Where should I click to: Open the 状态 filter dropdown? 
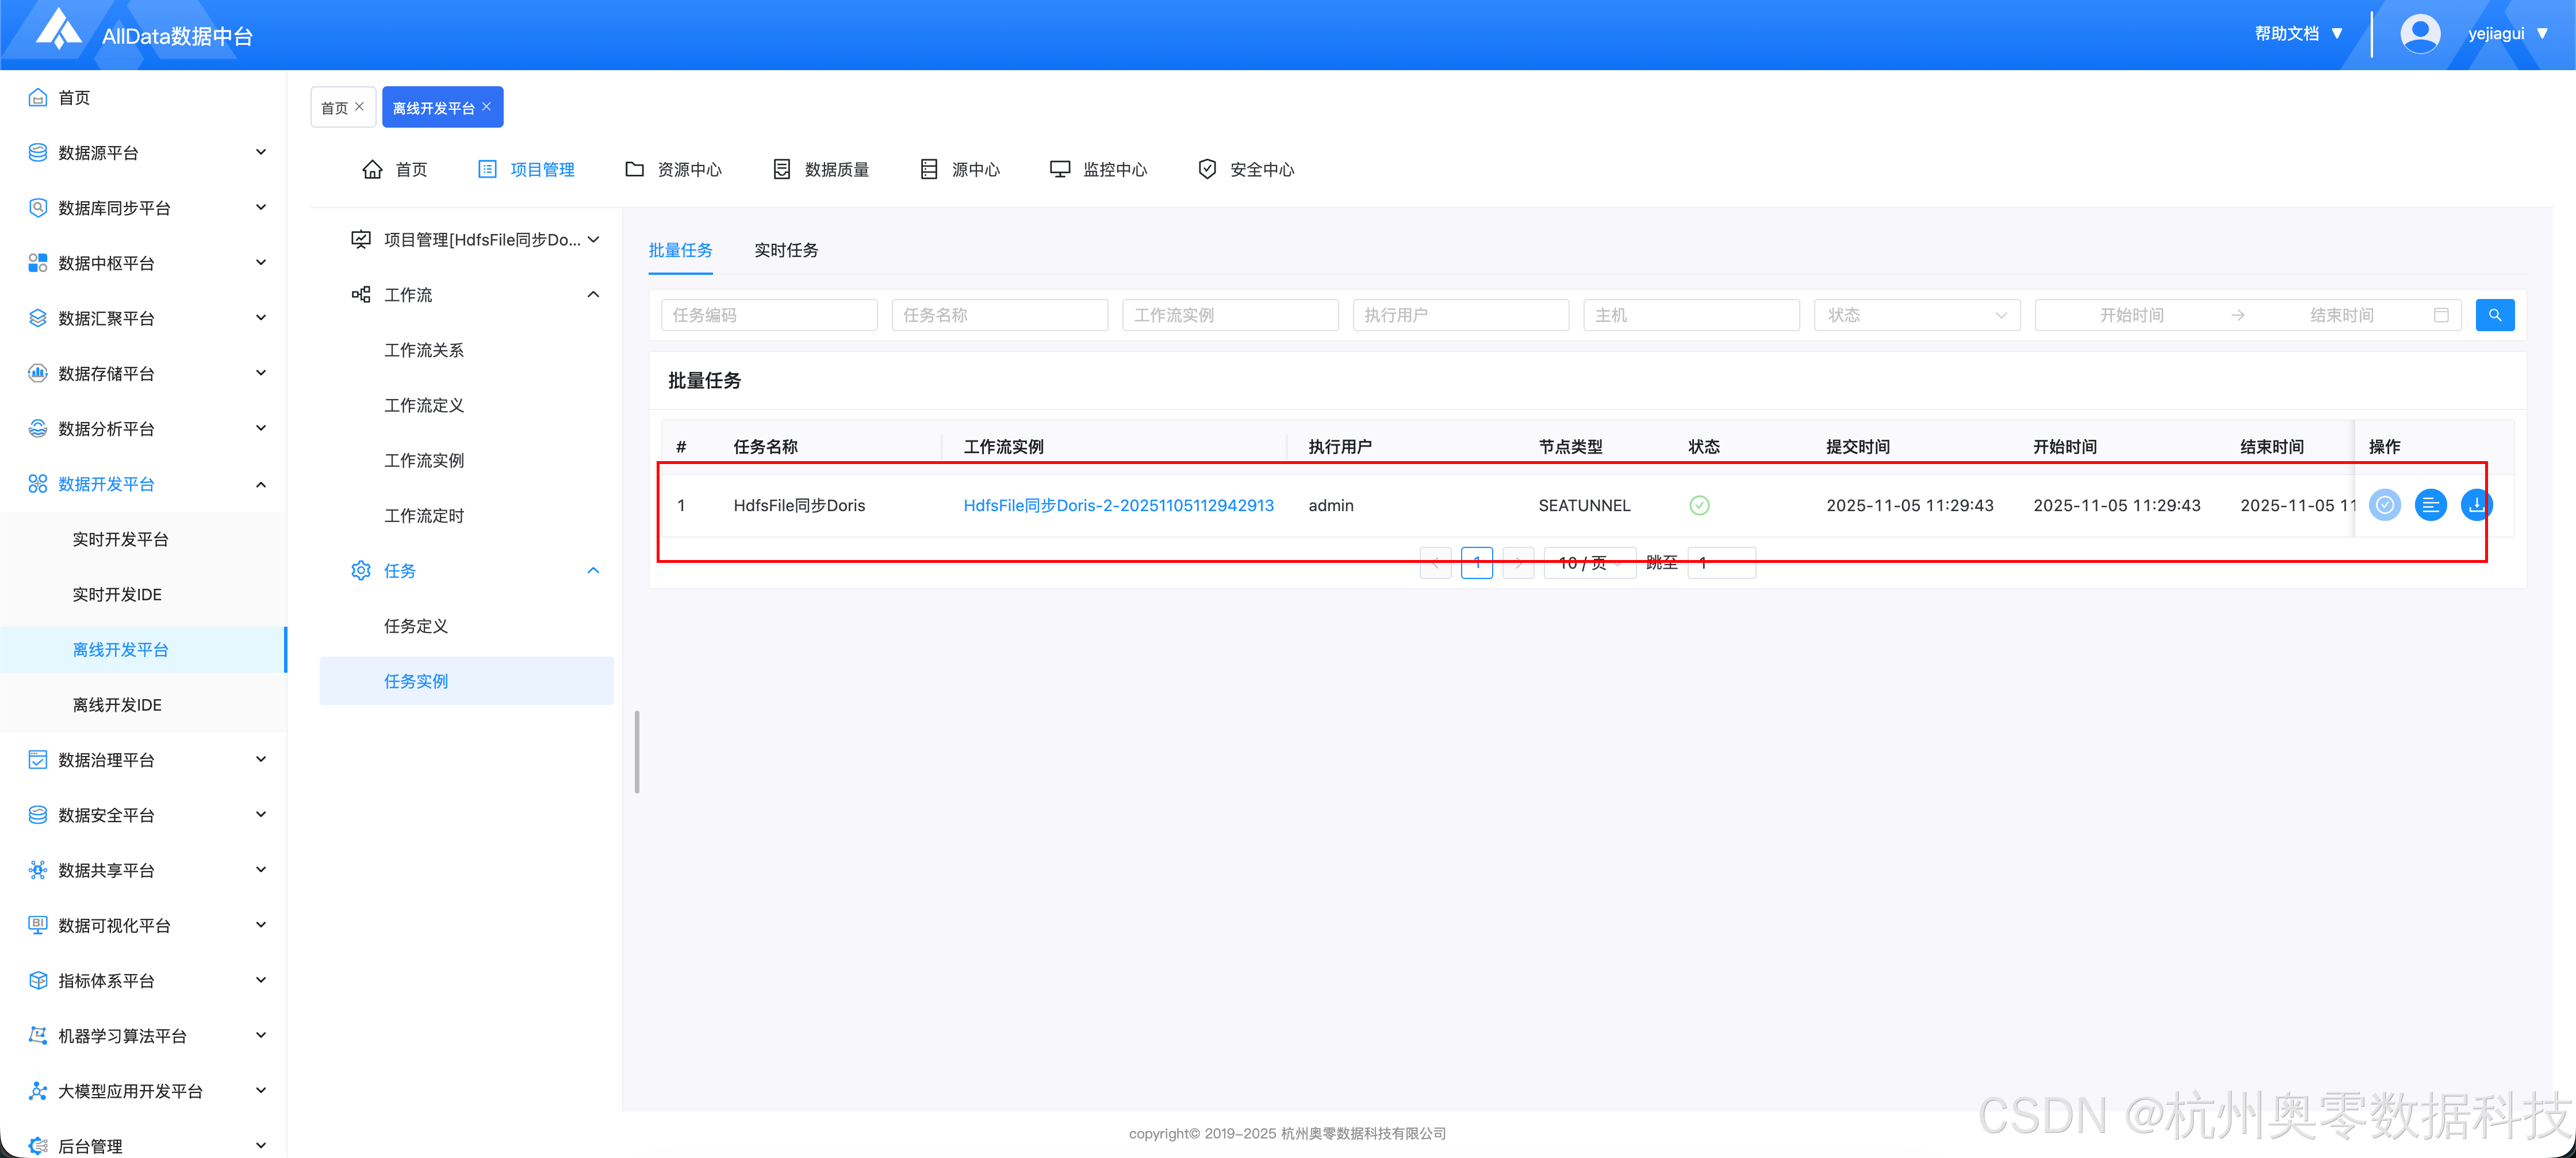coord(1916,315)
